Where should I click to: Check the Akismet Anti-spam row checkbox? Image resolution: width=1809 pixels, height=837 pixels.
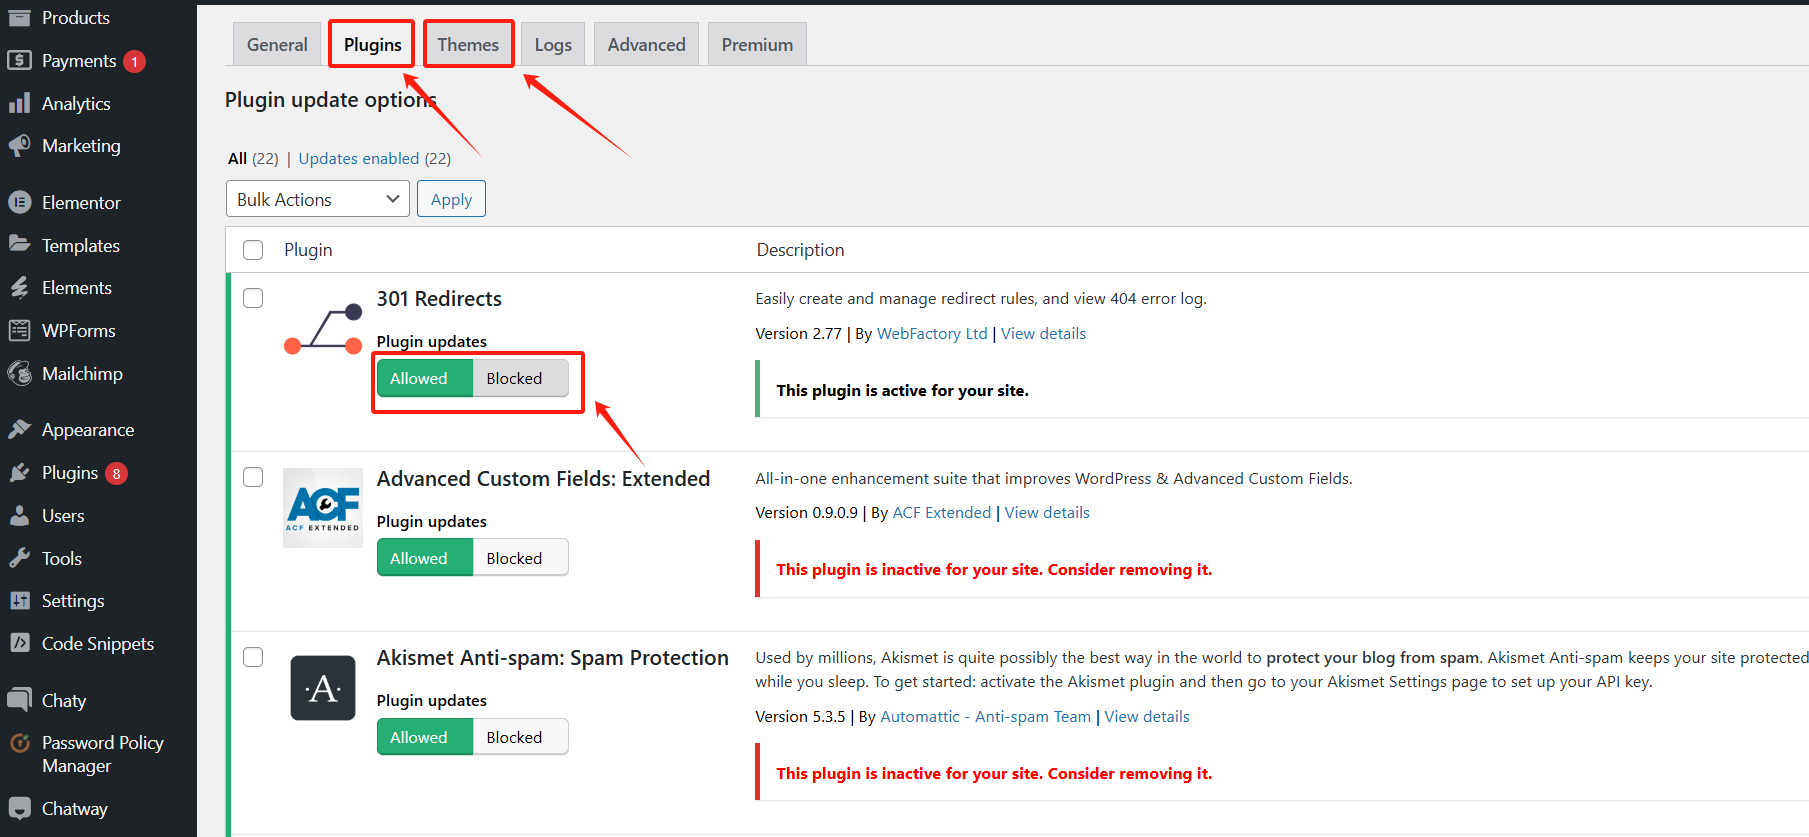click(x=253, y=657)
